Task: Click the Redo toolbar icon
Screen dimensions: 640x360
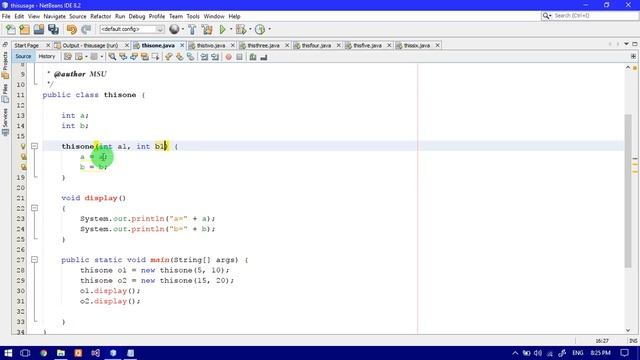Action: [x=86, y=29]
